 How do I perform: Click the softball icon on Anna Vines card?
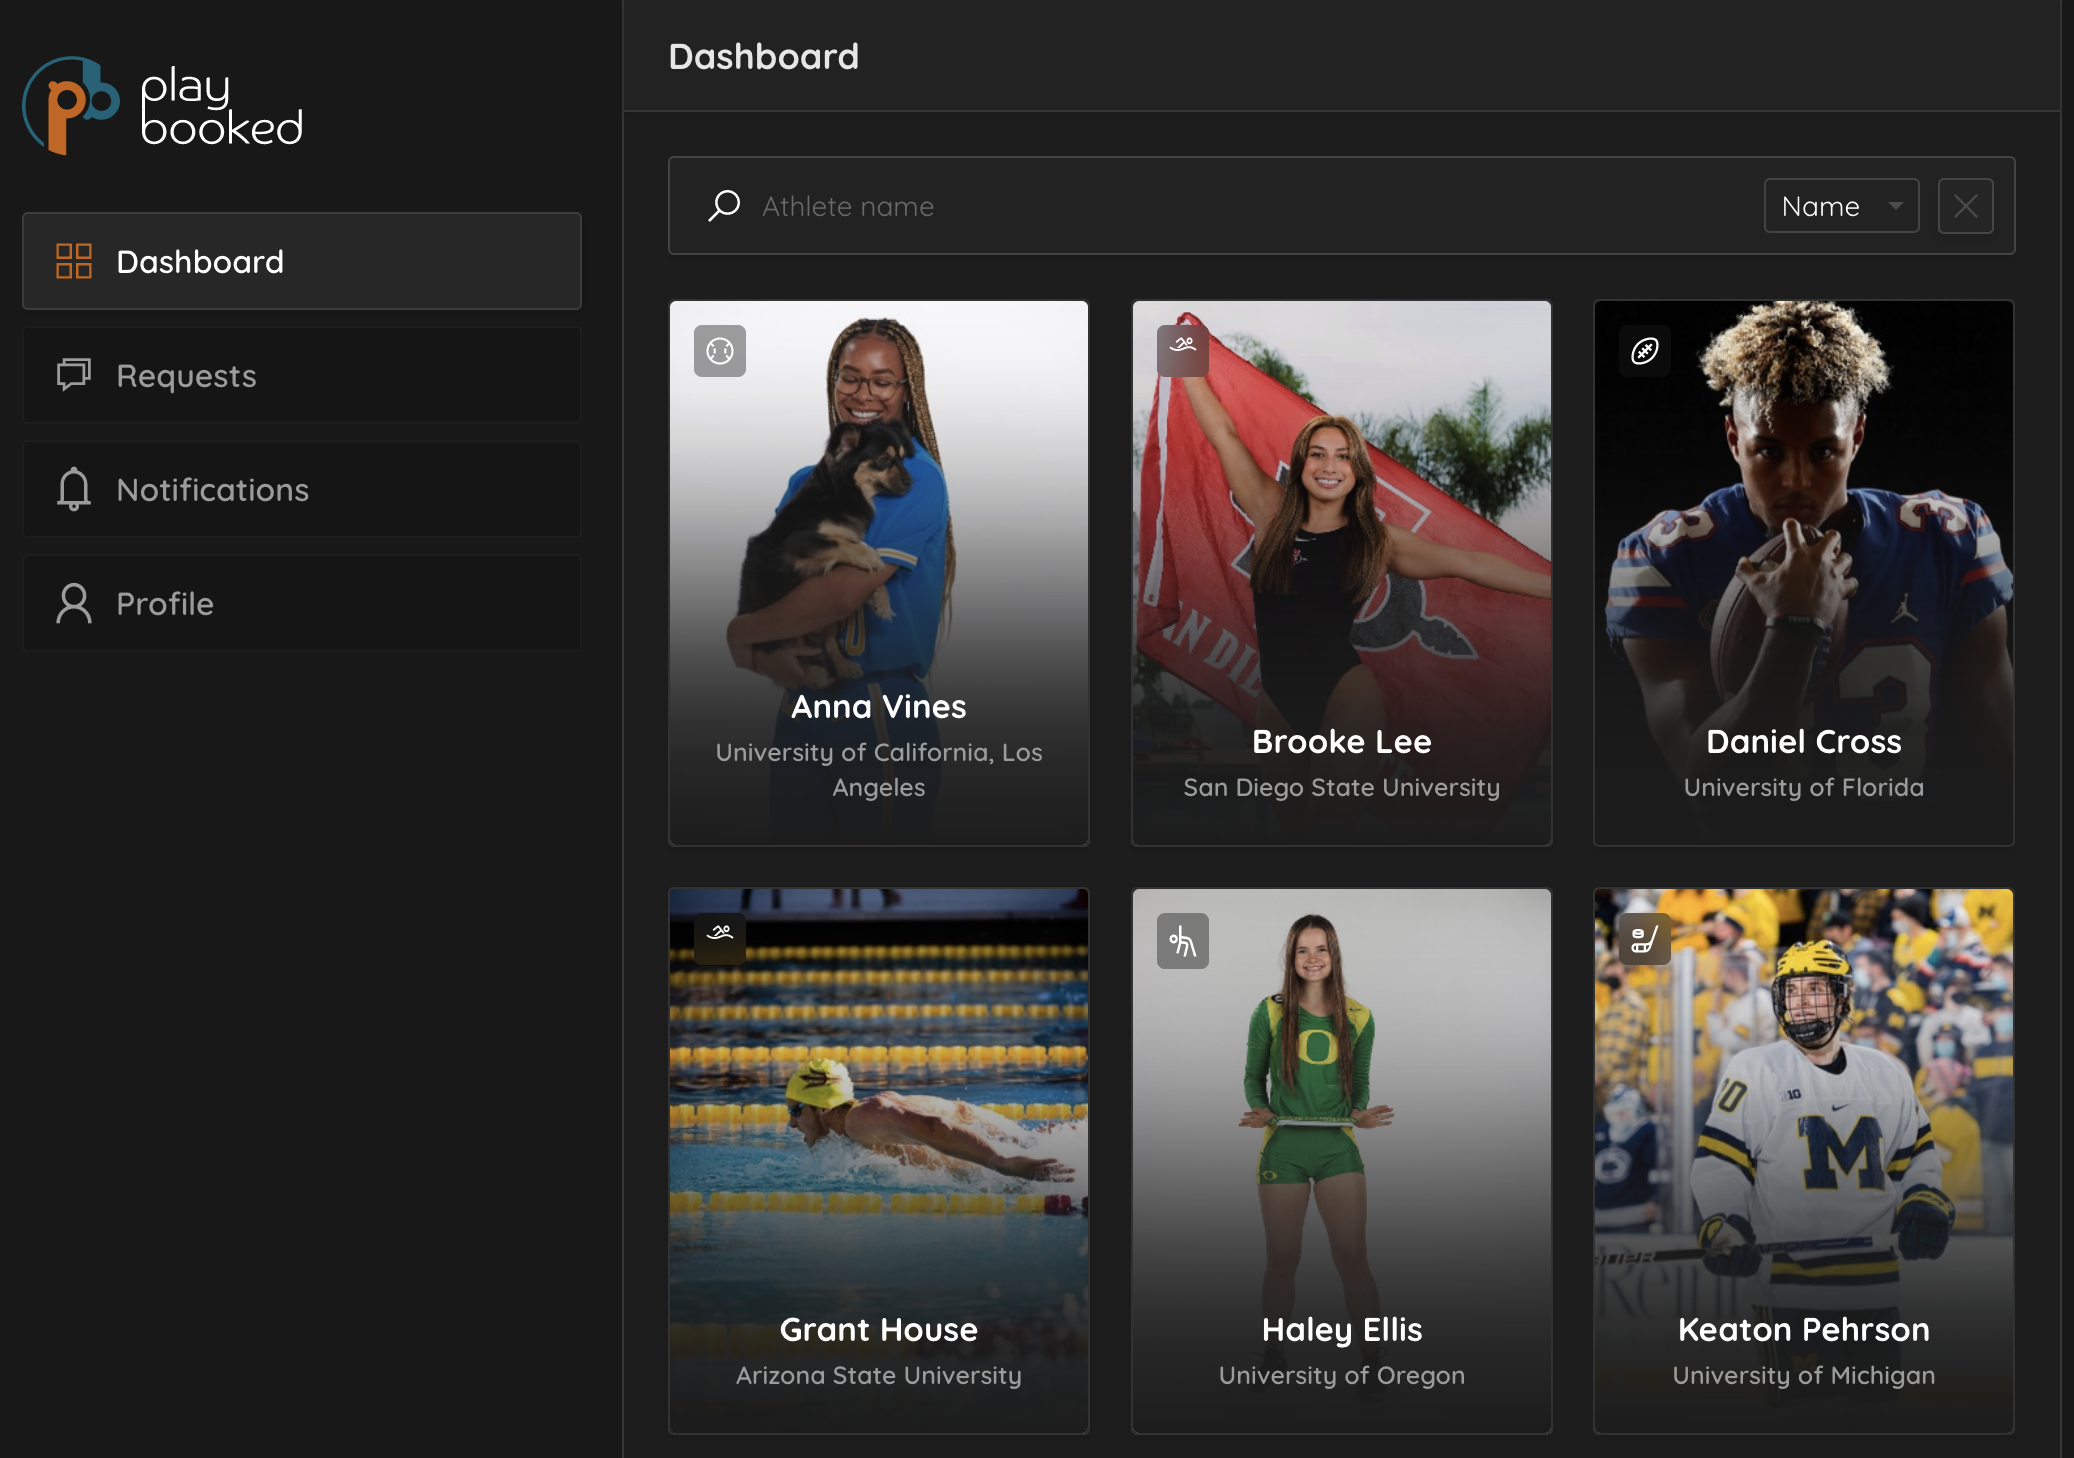720,351
